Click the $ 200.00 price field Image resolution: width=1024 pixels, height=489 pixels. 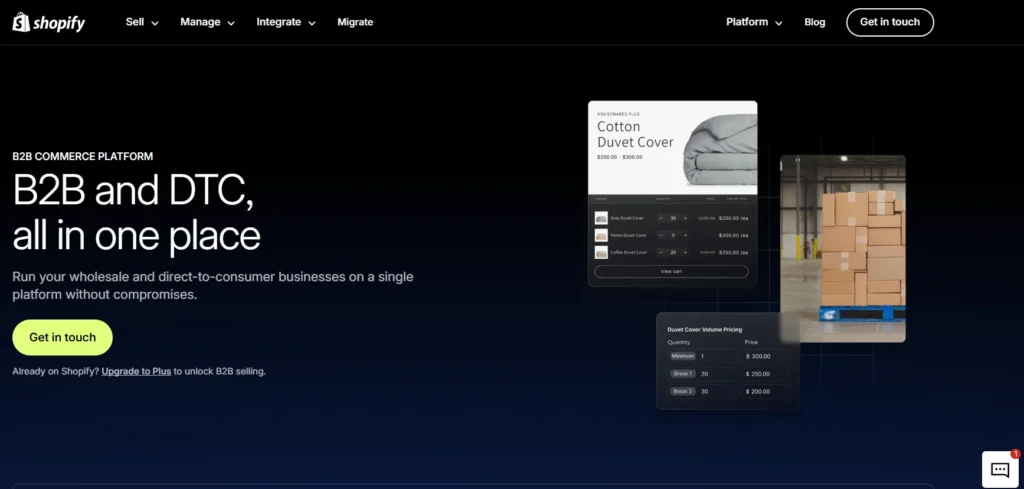pyautogui.click(x=765, y=392)
